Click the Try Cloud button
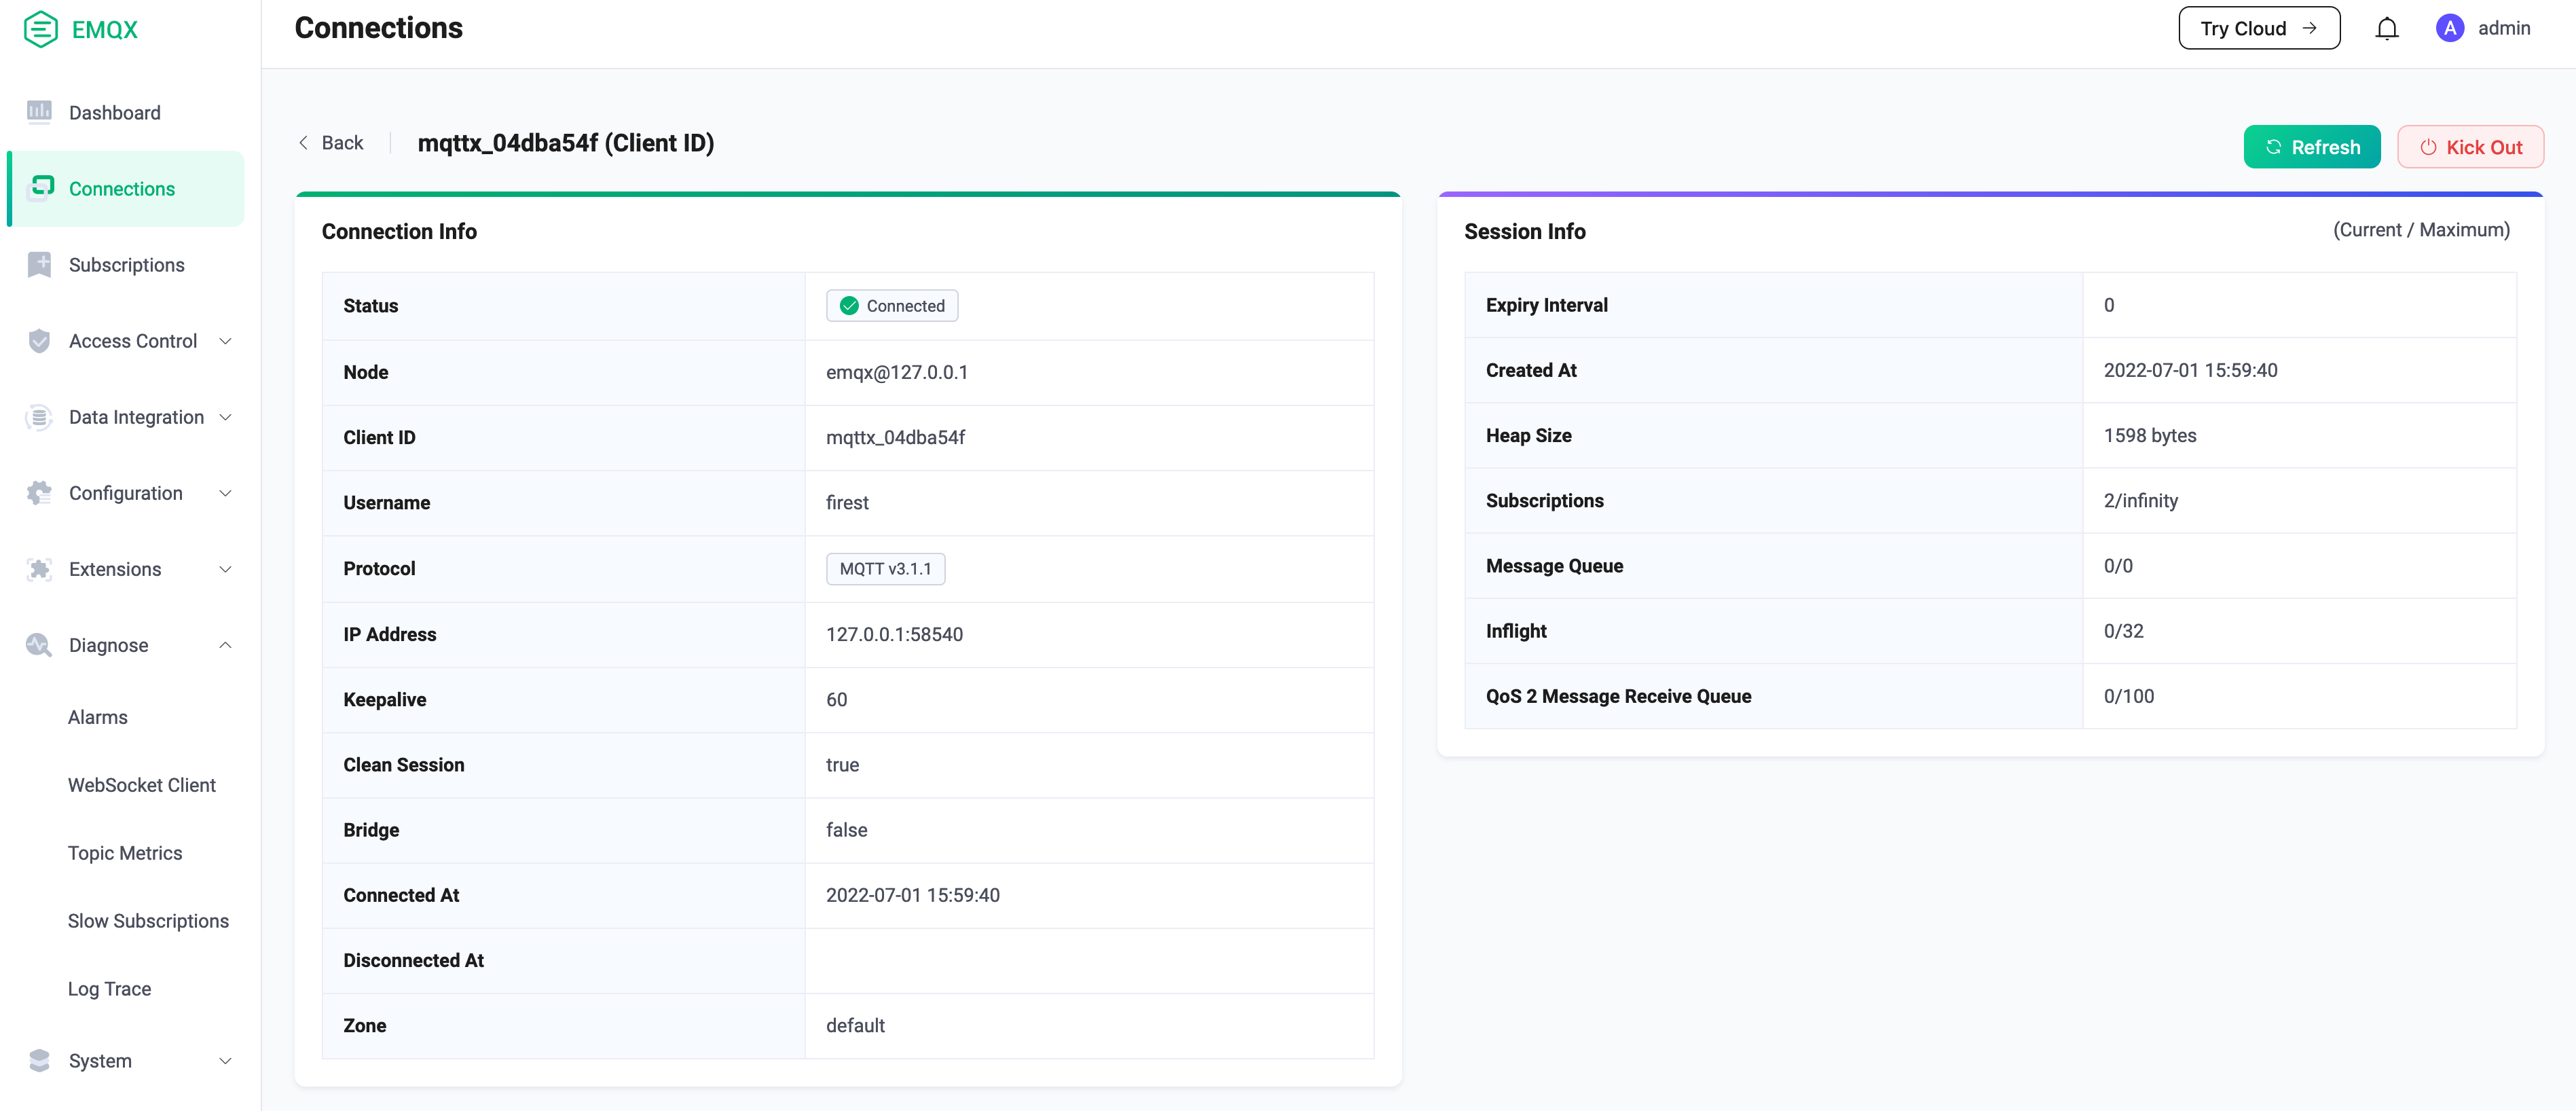Screen dimensions: 2576x1111 coord(2259,28)
